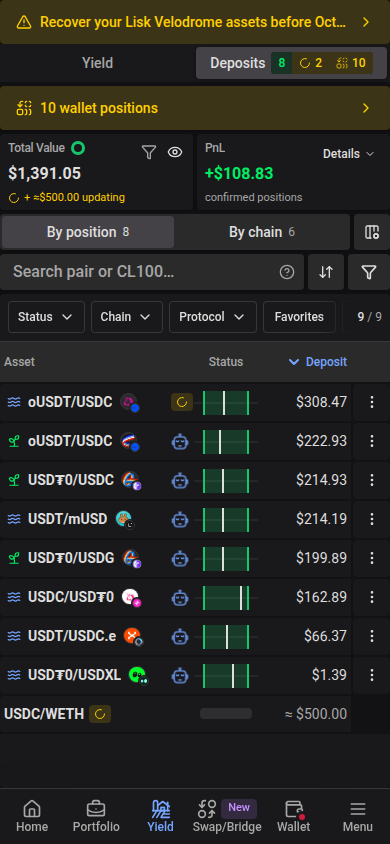Switch to the Yield tab
Image resolution: width=390 pixels, height=844 pixels.
tap(97, 63)
